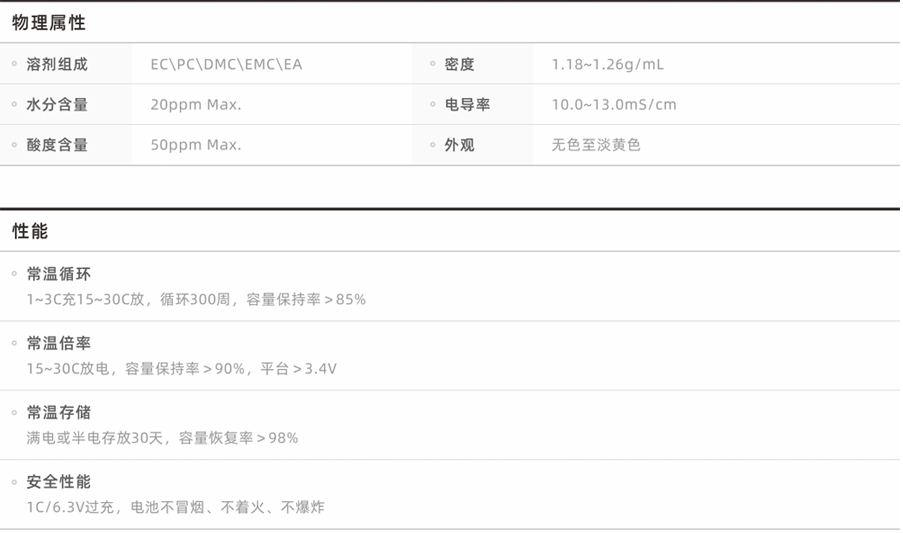This screenshot has height=533, width=903.
Task: Click the bullet beside 酸度含量
Action: pos(14,144)
